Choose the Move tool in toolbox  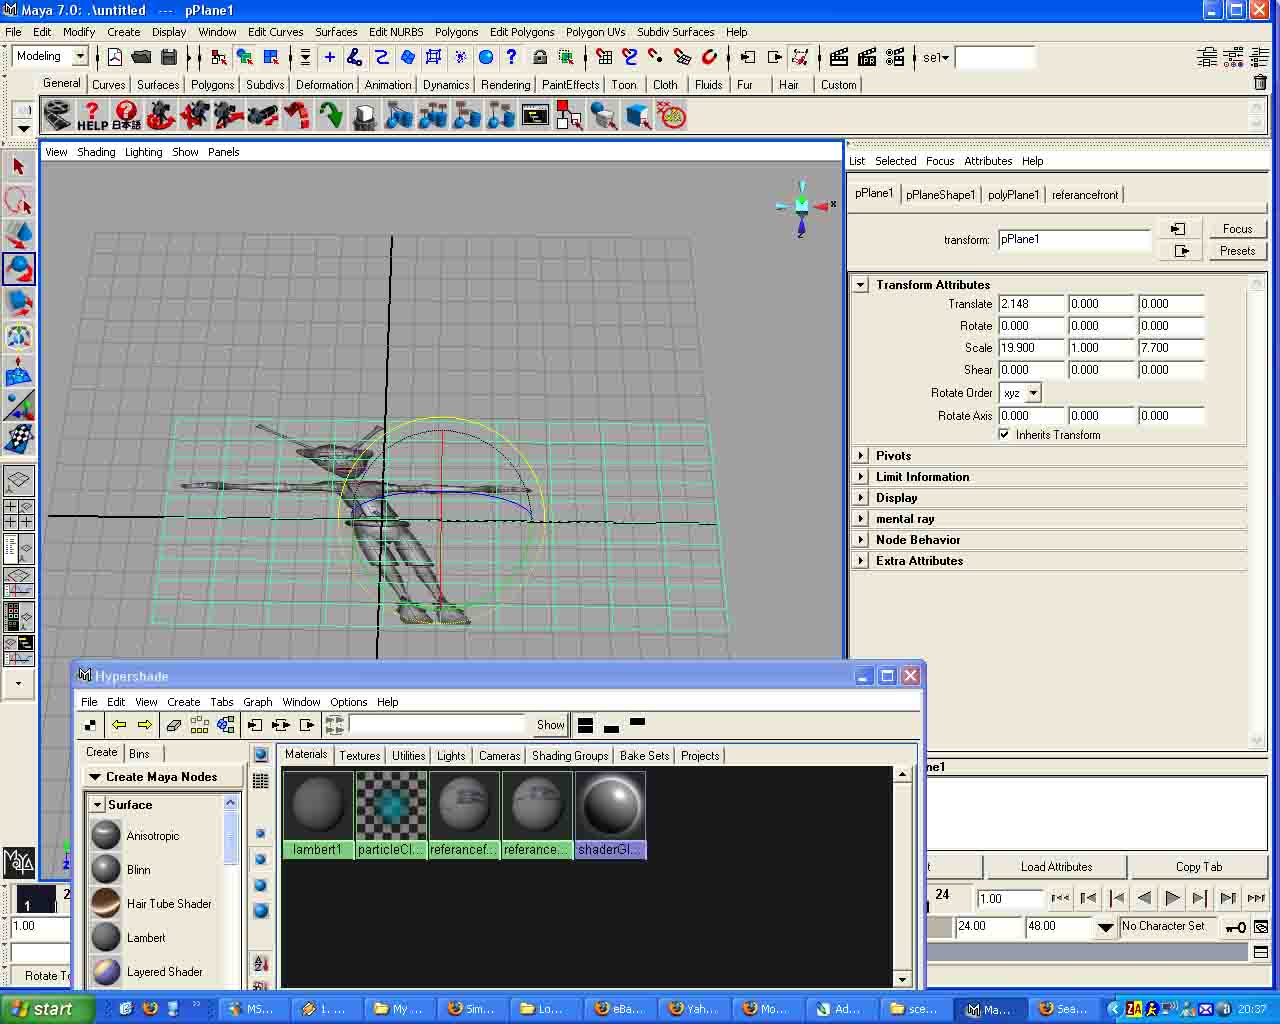point(18,235)
